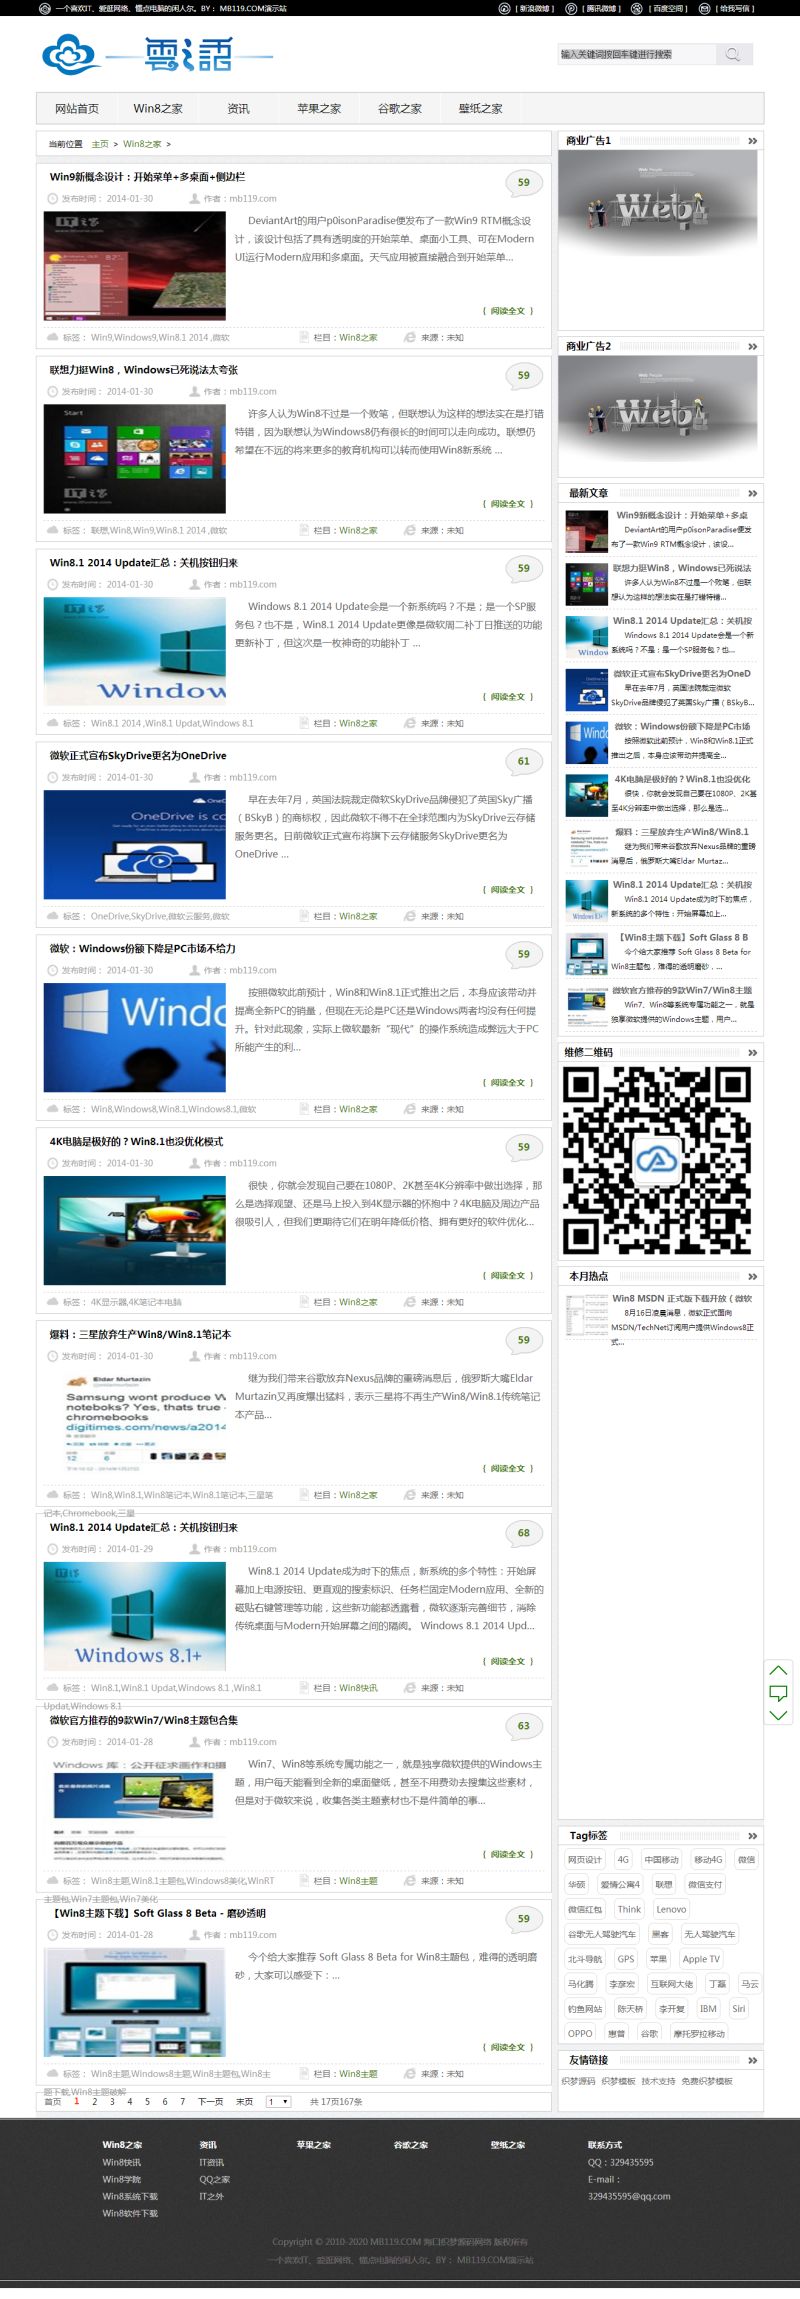
Task: Click category link Win8主题 under Soft Glass article
Action: [x=358, y=2074]
